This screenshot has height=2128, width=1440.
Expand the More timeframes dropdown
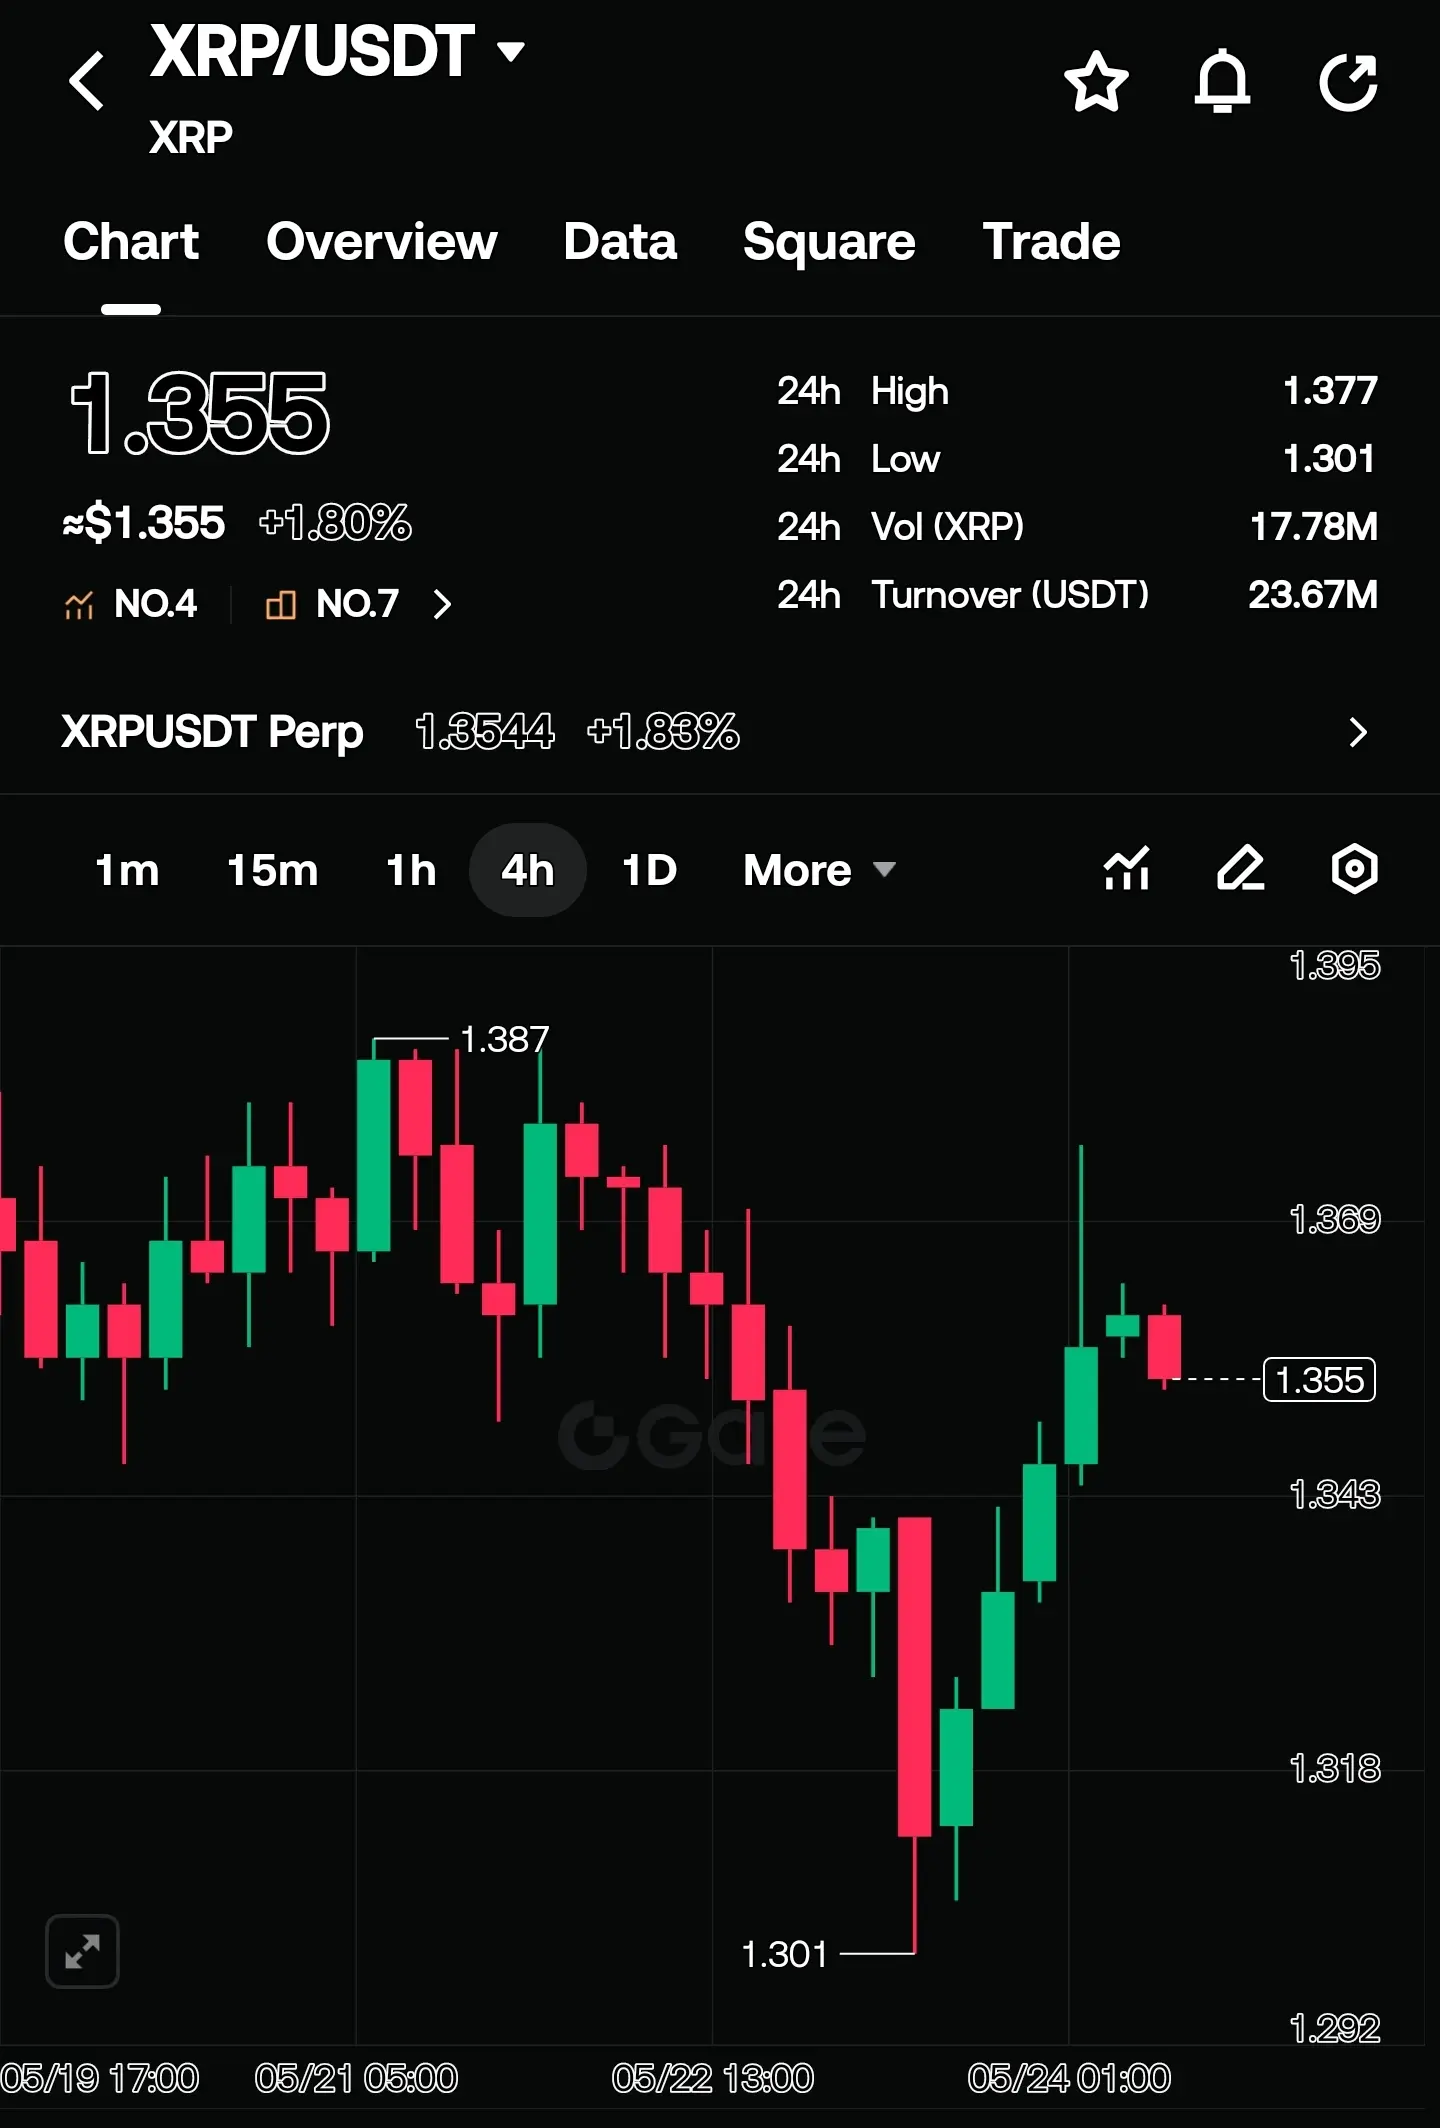coord(819,870)
